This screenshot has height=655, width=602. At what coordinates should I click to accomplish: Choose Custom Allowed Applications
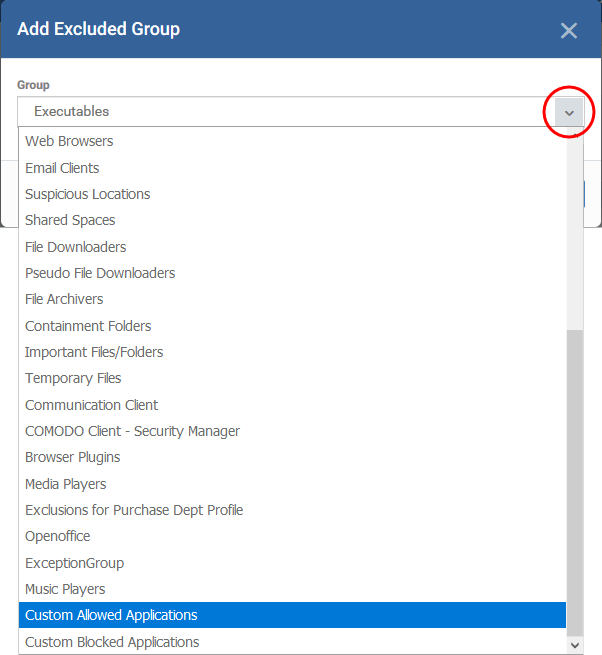(x=292, y=615)
